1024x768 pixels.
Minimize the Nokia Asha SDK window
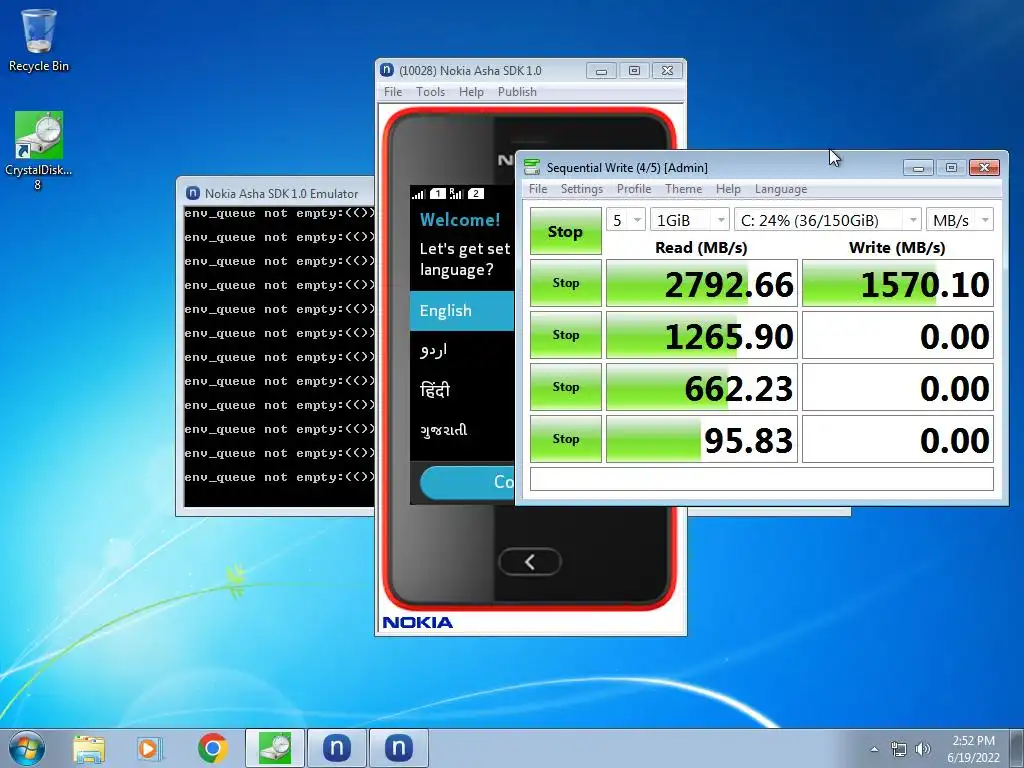pos(601,71)
